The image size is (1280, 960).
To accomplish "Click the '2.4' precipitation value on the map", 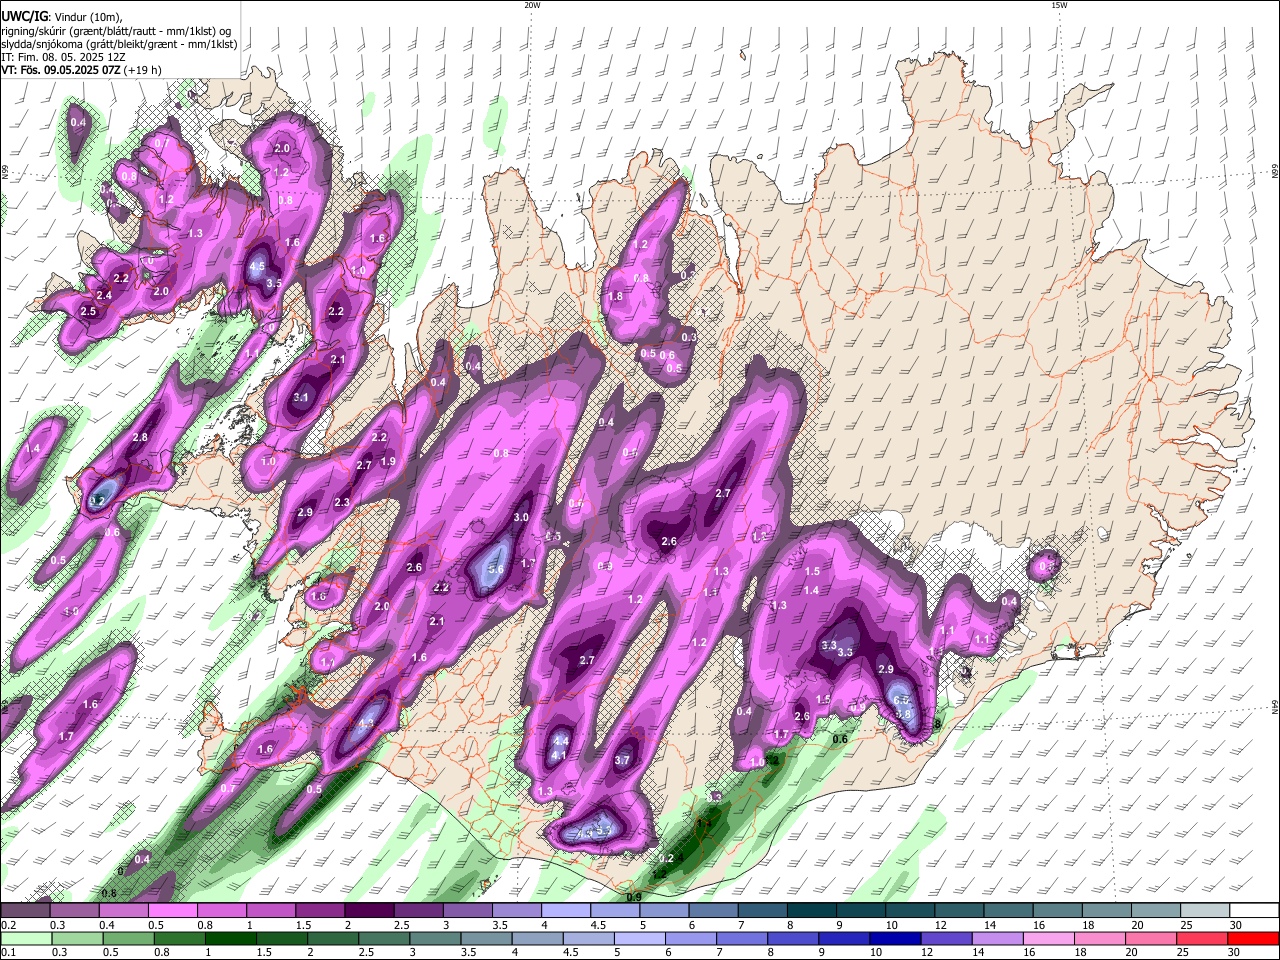I will (104, 295).
